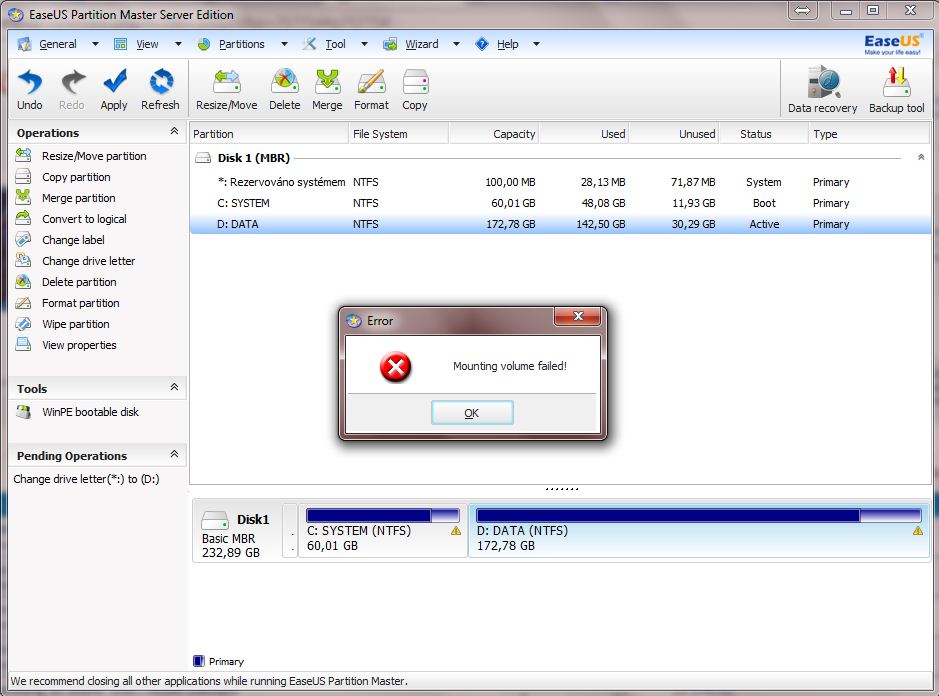939x696 pixels.
Task: Collapse the Disk 1 (MBR) group
Action: pos(921,158)
